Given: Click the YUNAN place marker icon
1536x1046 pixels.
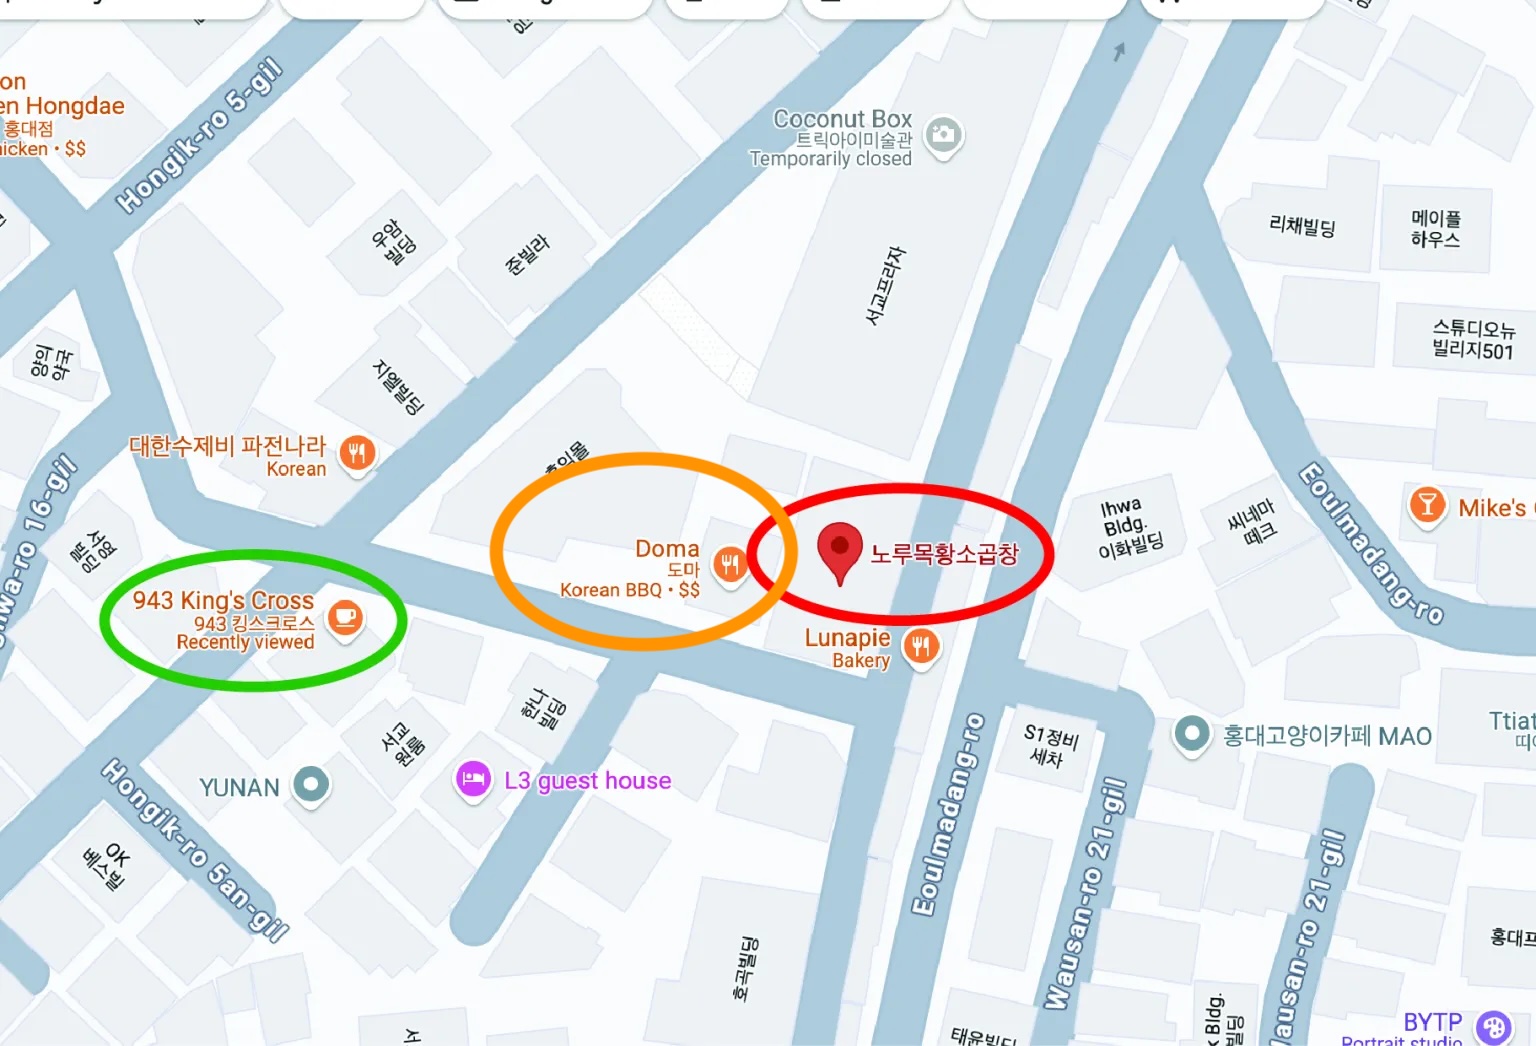Looking at the screenshot, I should (310, 785).
